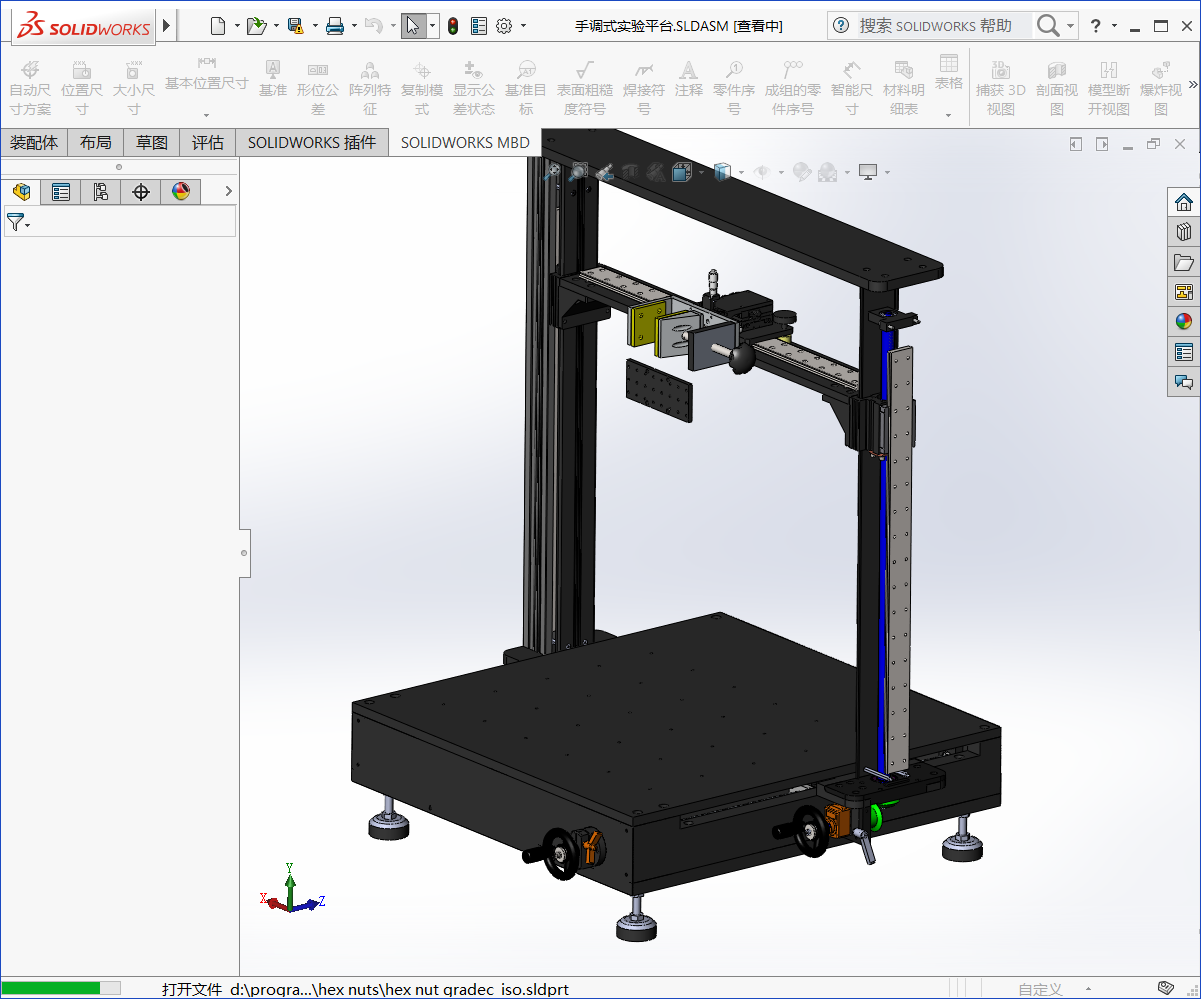Screen dimensions: 1201x999
Task: Click the 注释 ribbon button
Action: 688,78
